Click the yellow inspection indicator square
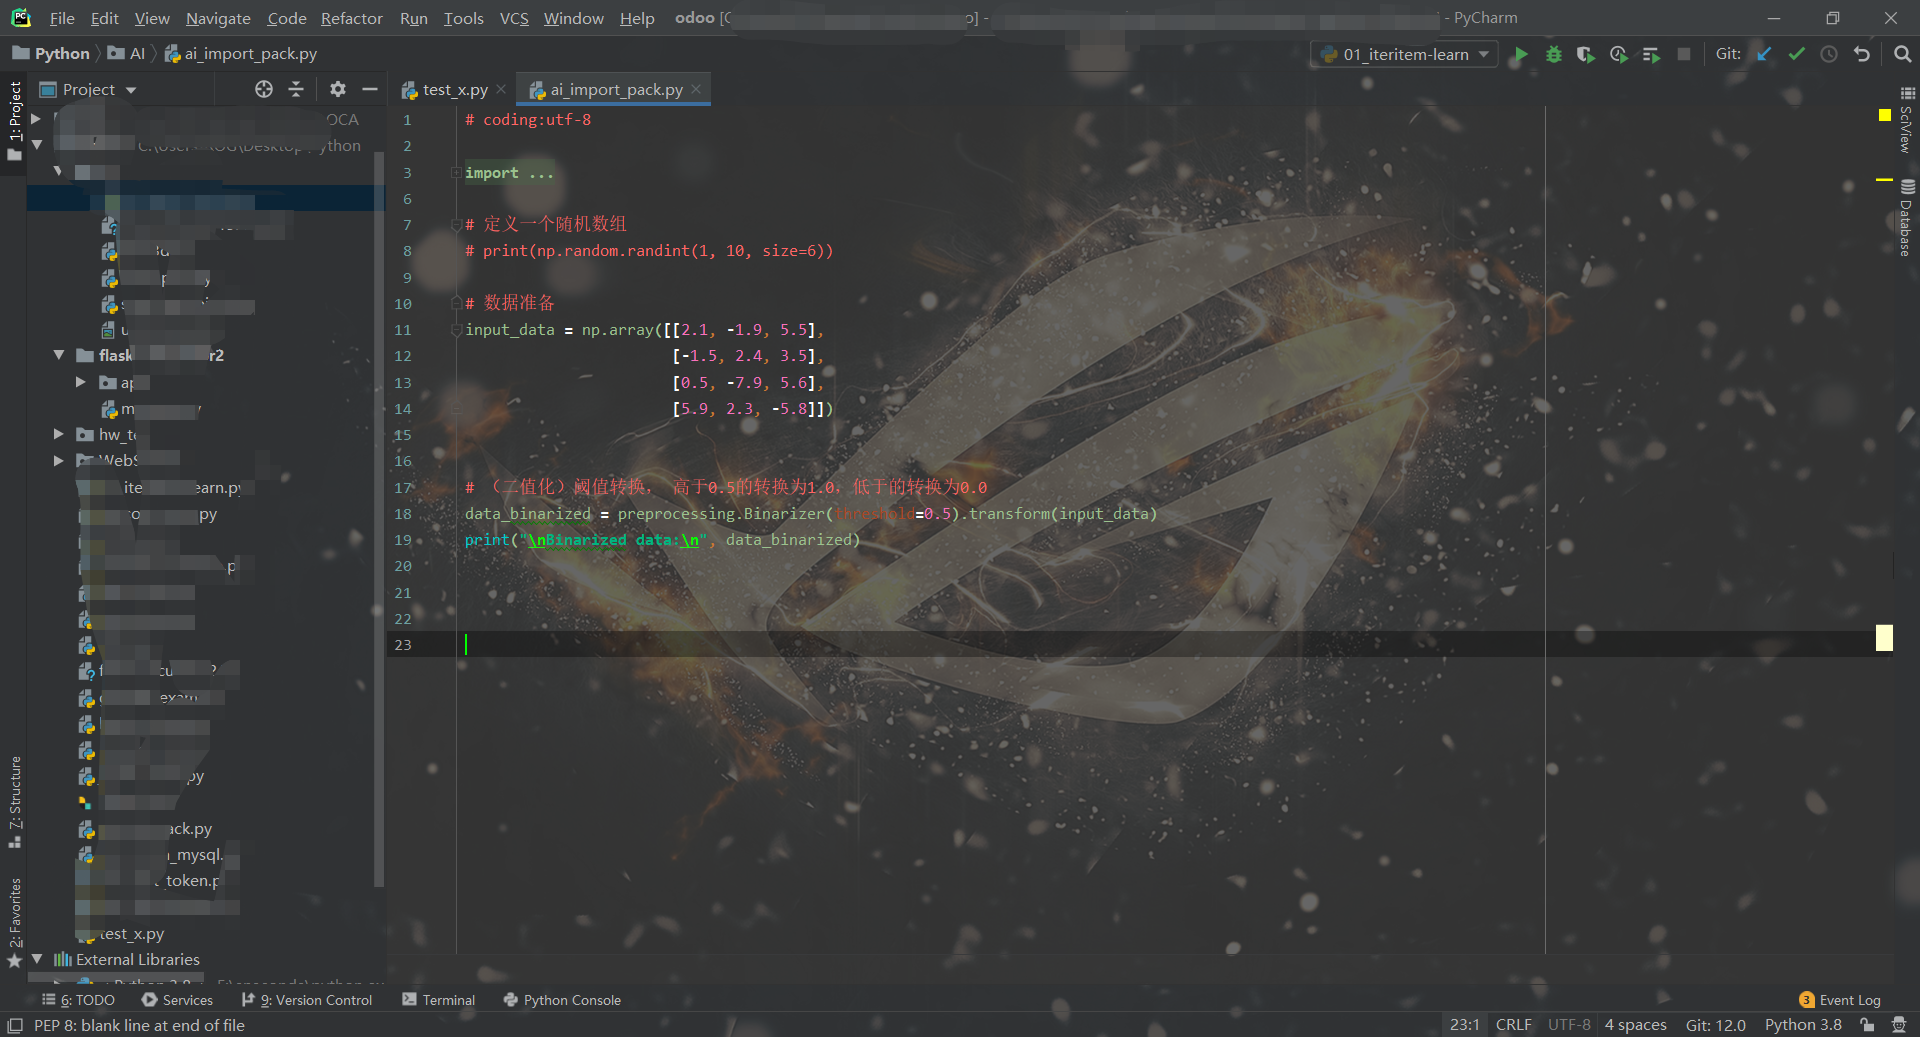 [1885, 115]
